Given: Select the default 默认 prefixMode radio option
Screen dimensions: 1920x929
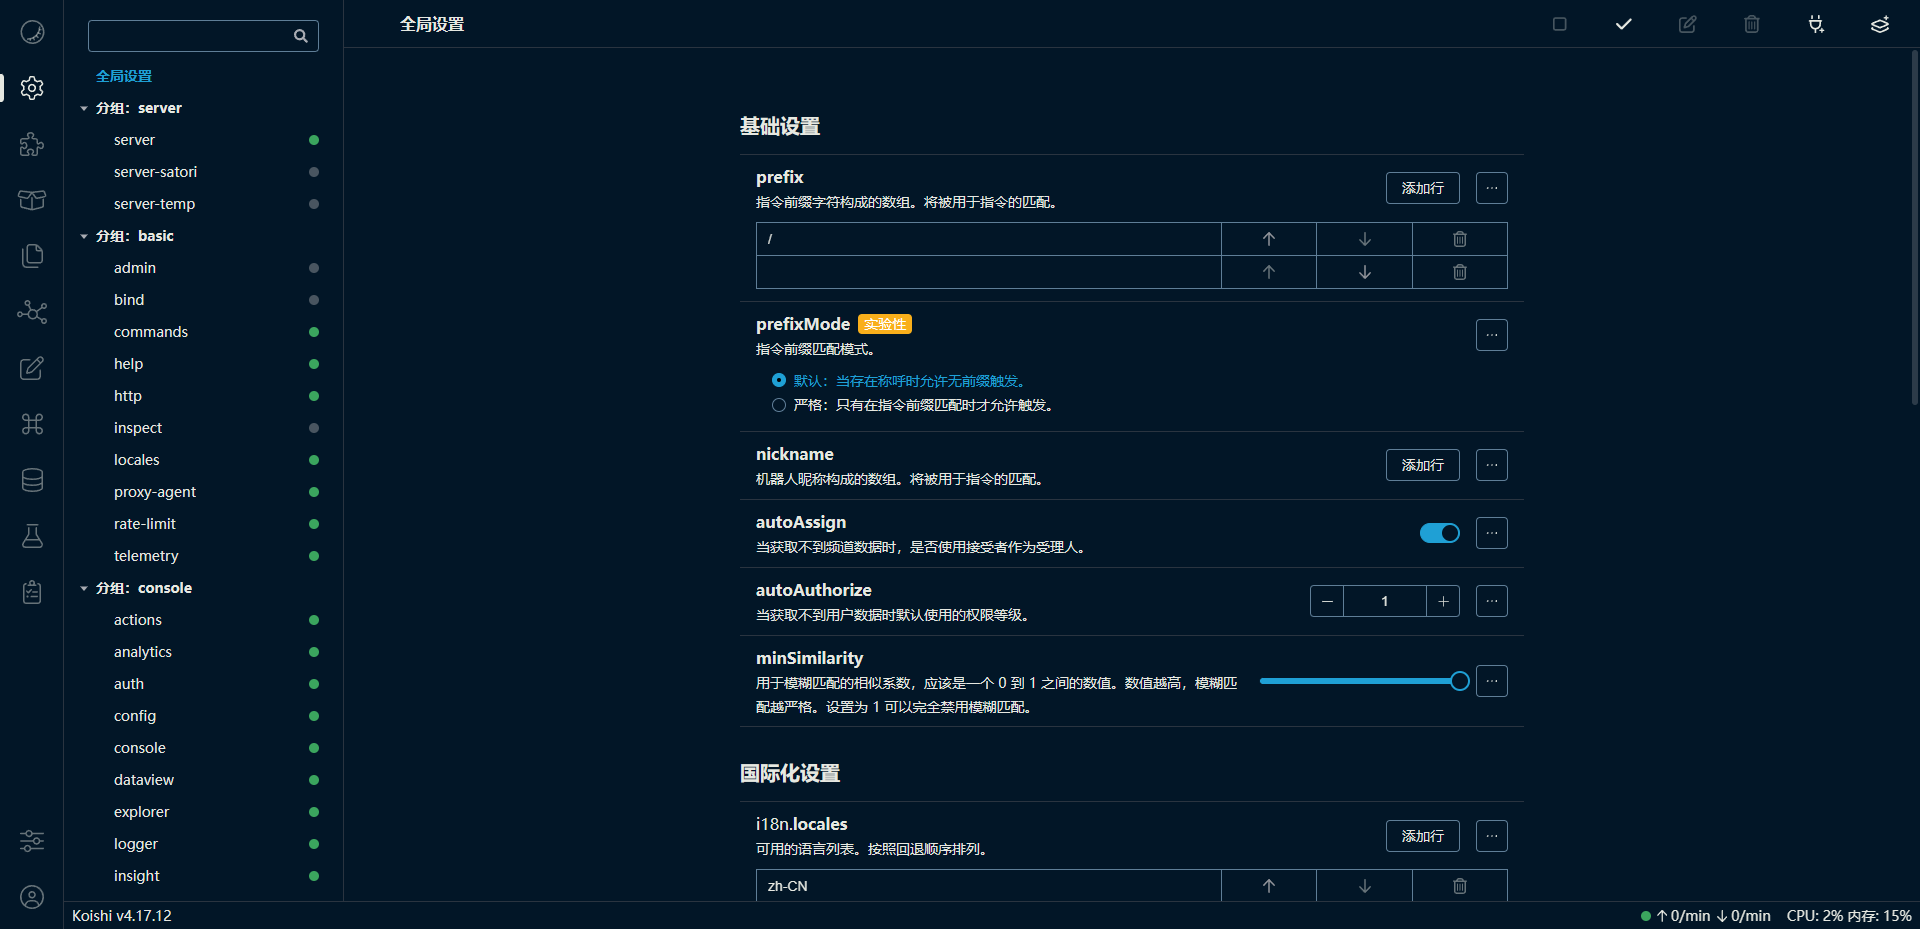Looking at the screenshot, I should click(779, 381).
